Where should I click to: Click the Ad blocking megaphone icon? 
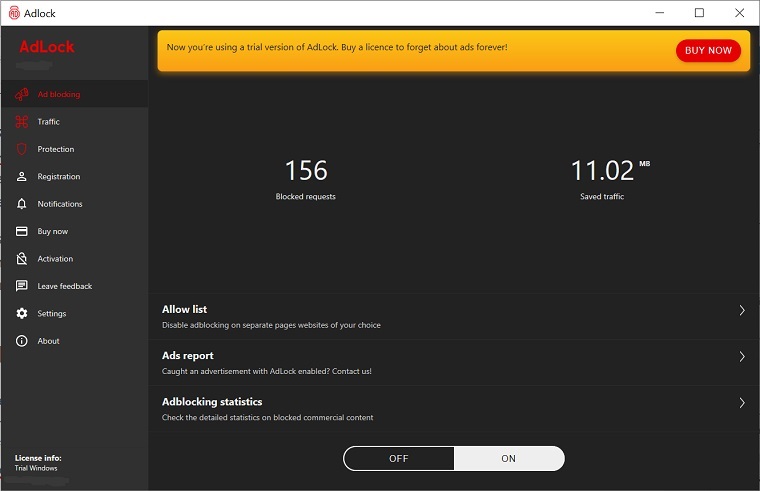point(21,95)
